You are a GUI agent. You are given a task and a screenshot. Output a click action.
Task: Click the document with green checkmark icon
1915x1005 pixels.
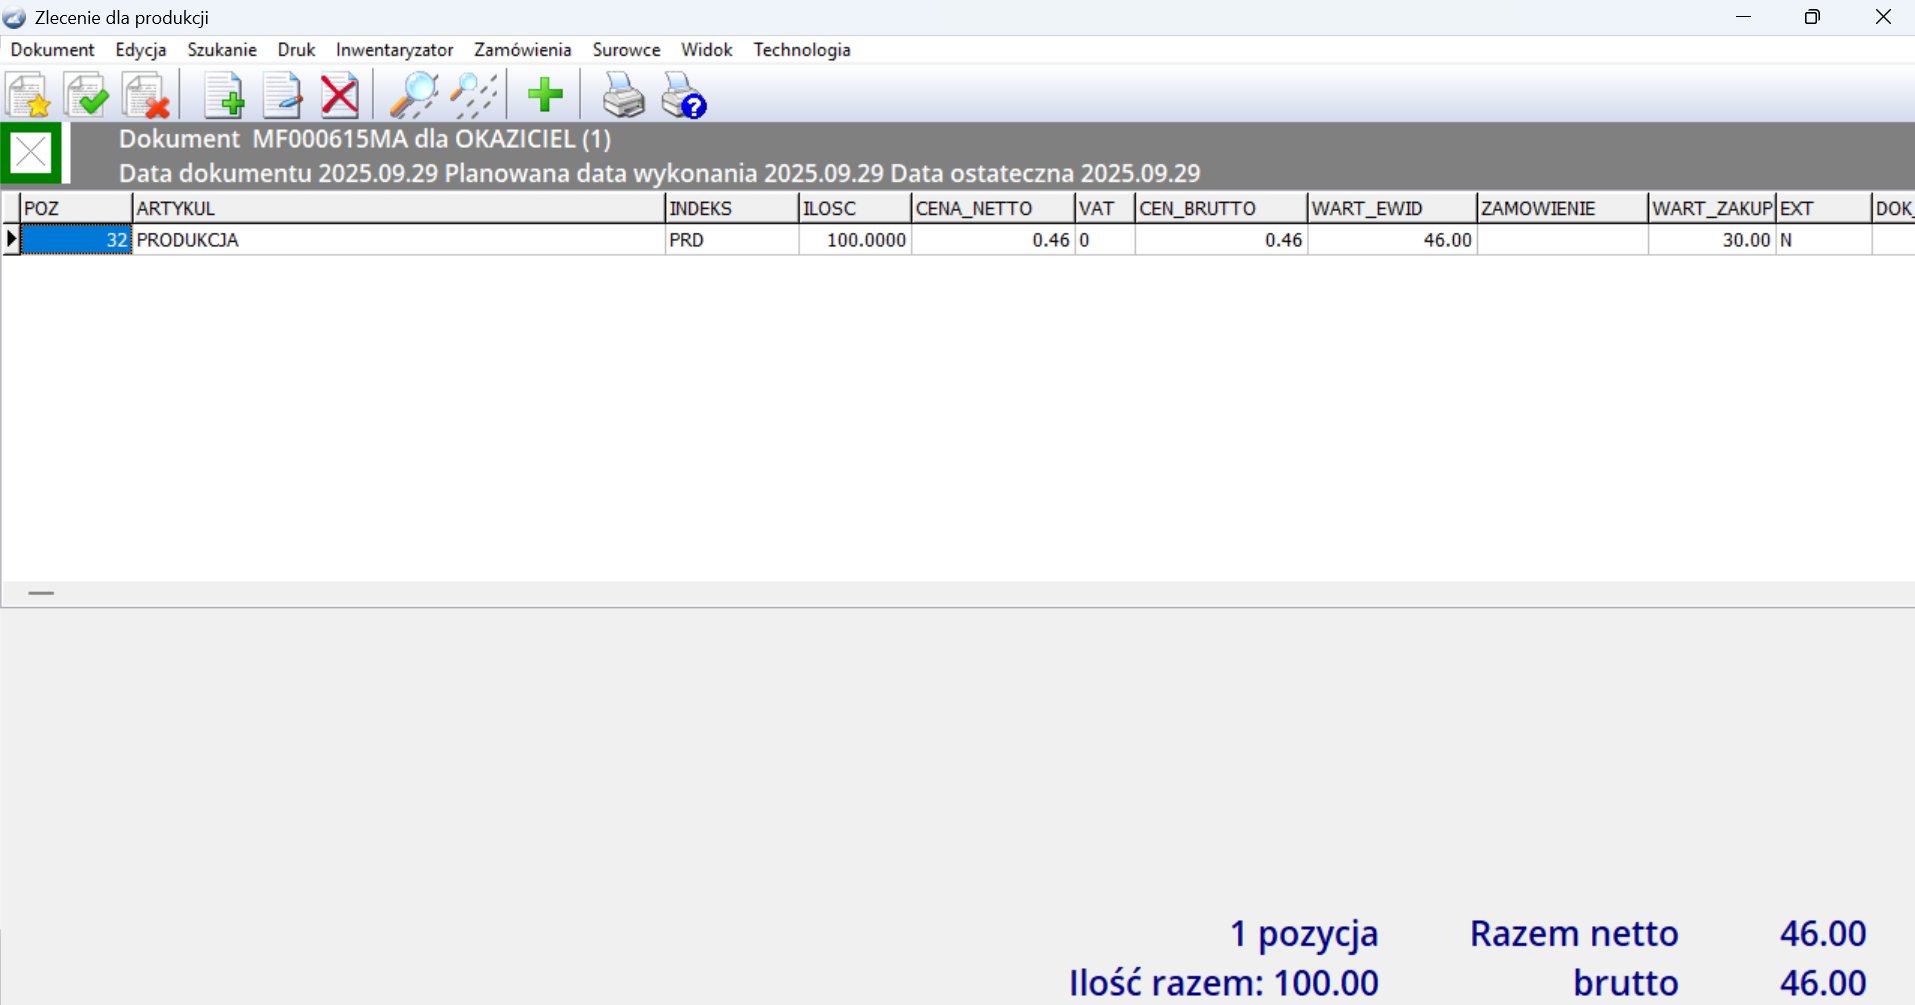coord(87,96)
